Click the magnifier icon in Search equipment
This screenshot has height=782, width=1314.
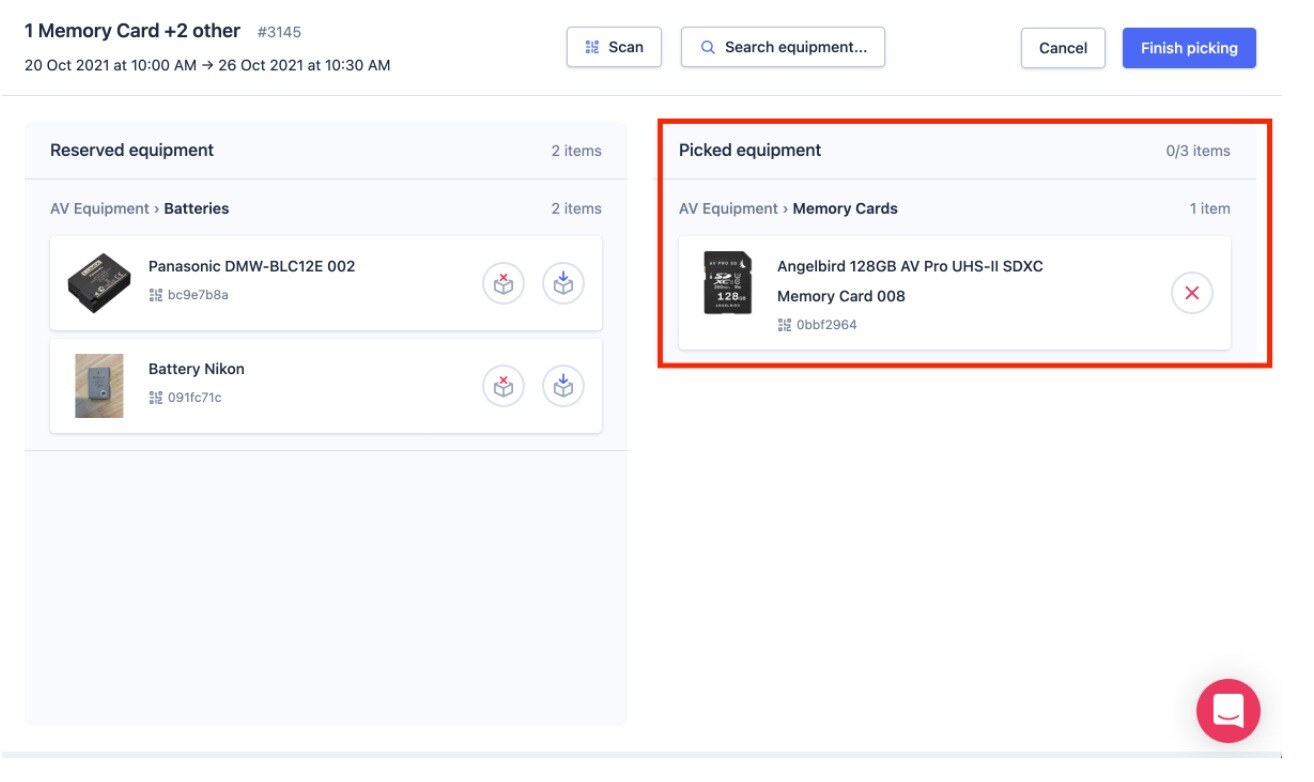click(x=708, y=47)
